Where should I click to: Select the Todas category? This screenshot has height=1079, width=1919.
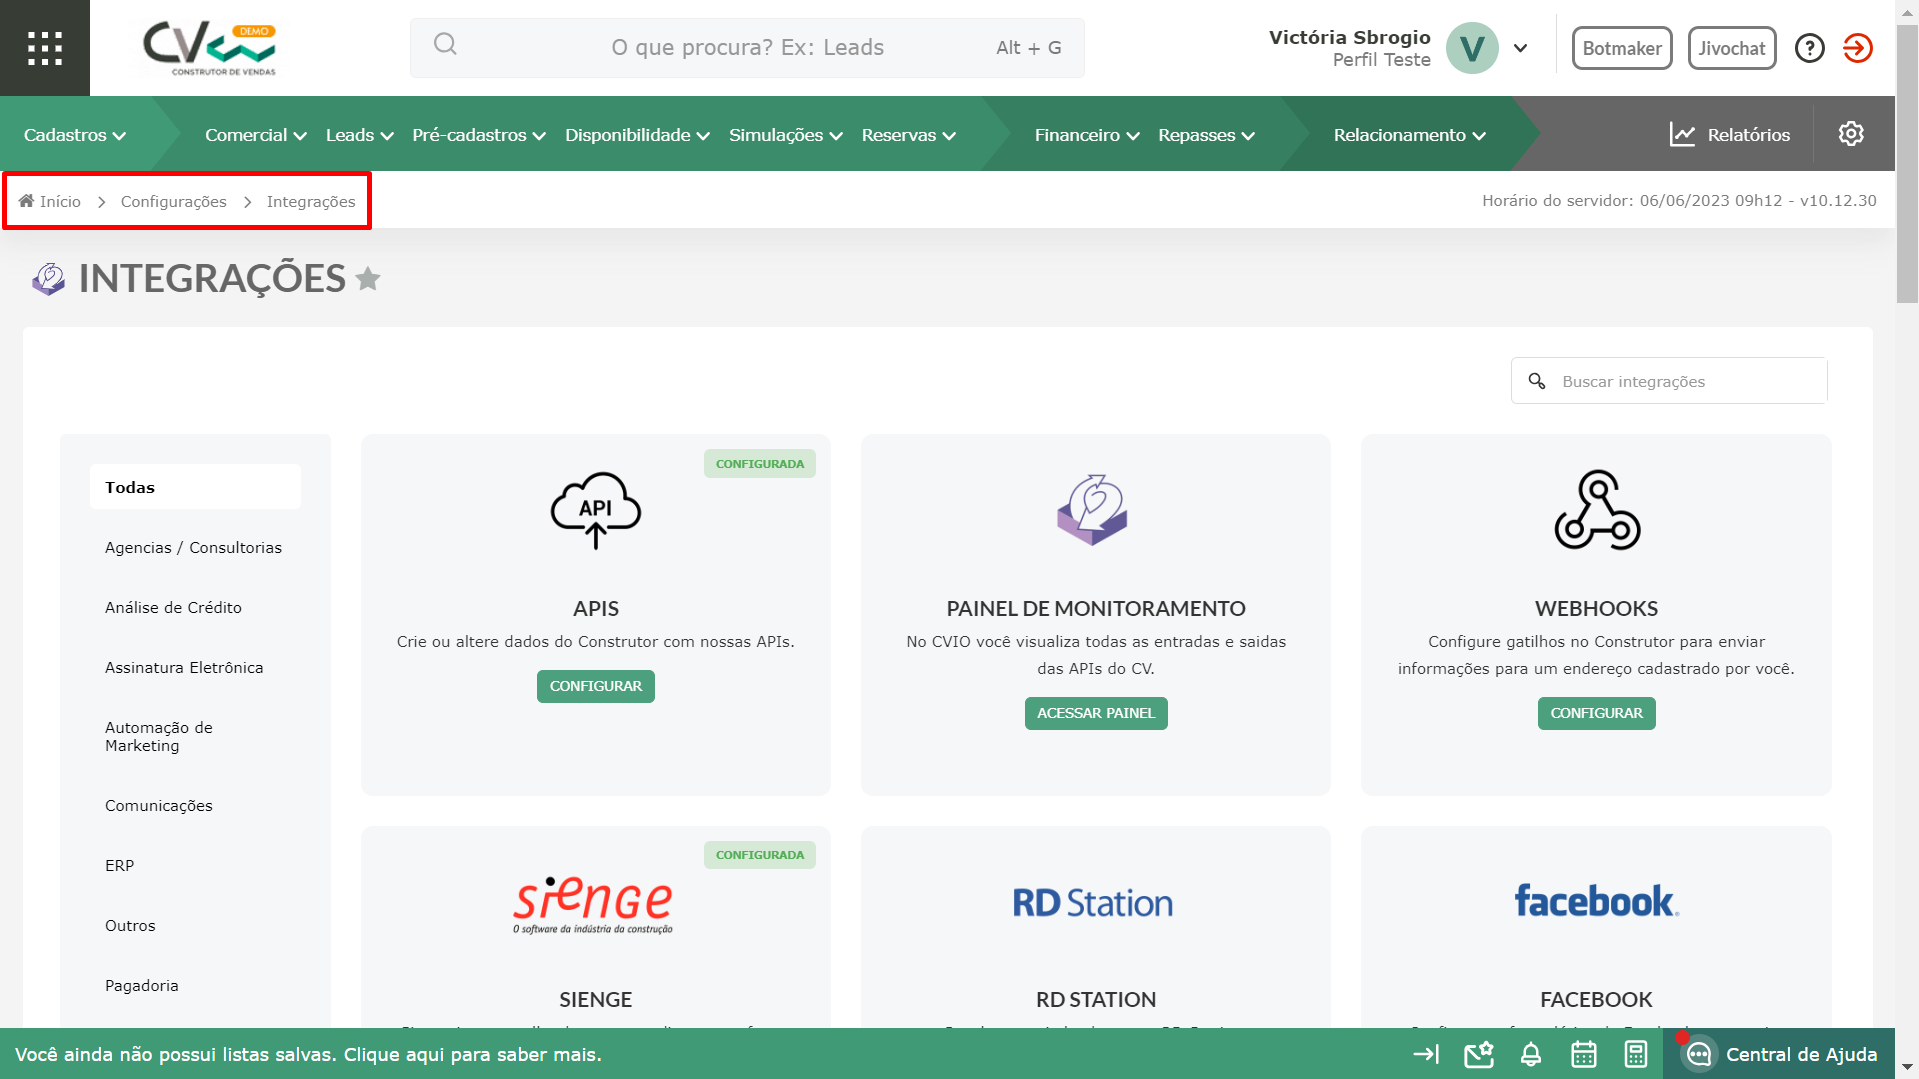(195, 487)
